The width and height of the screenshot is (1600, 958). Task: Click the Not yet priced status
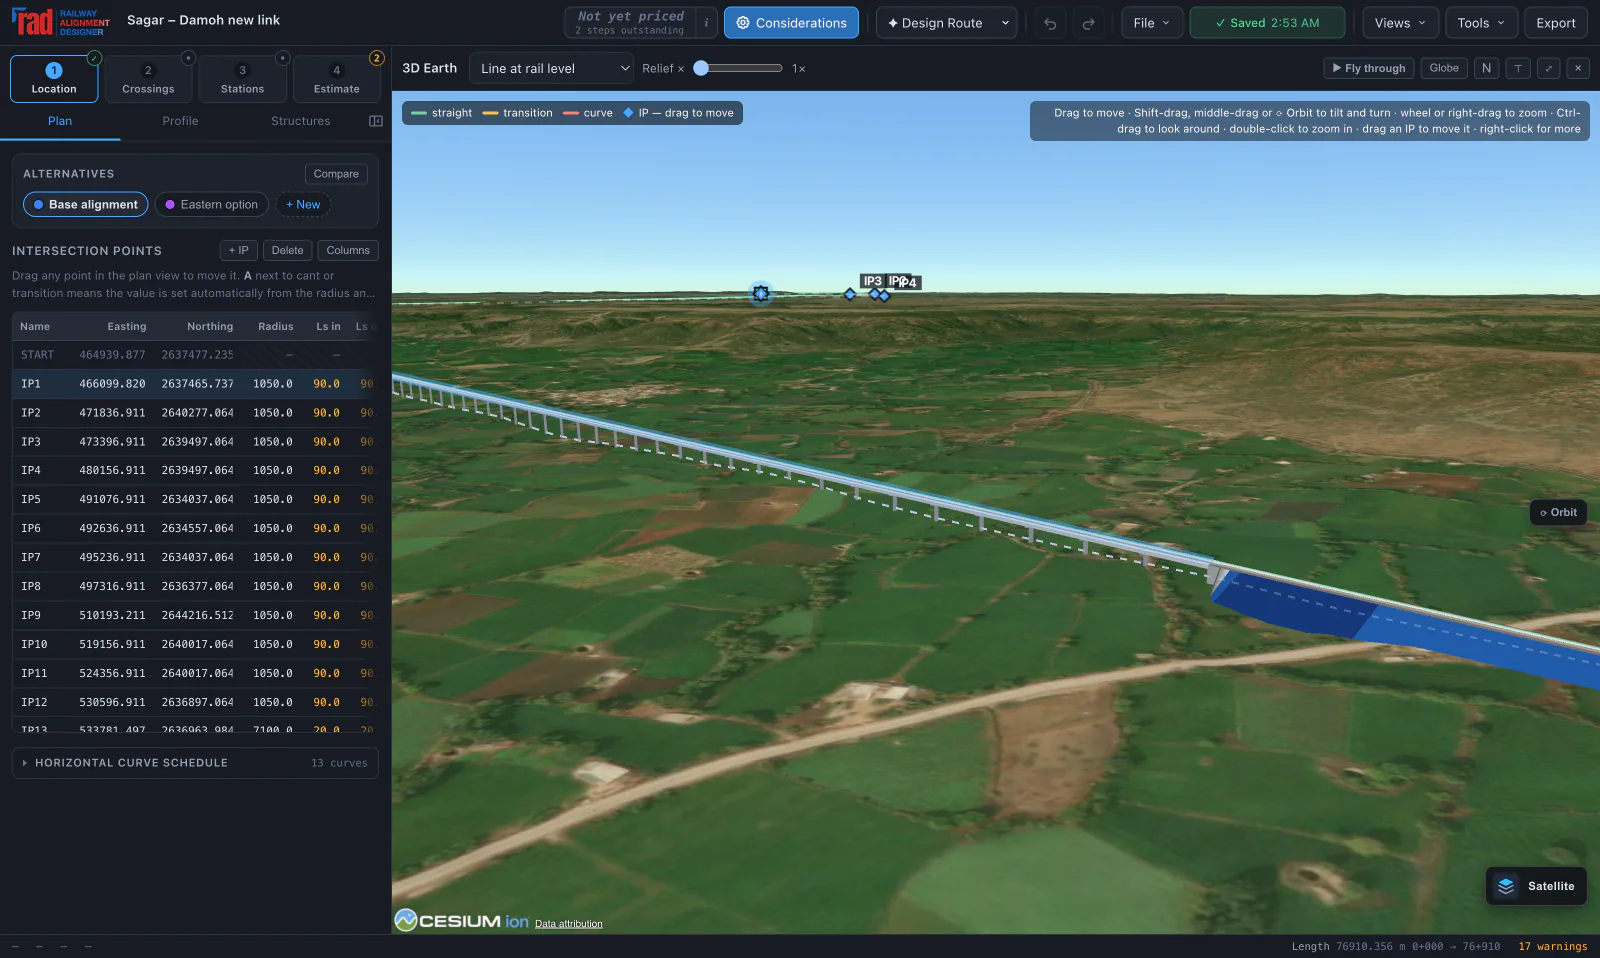coord(630,22)
